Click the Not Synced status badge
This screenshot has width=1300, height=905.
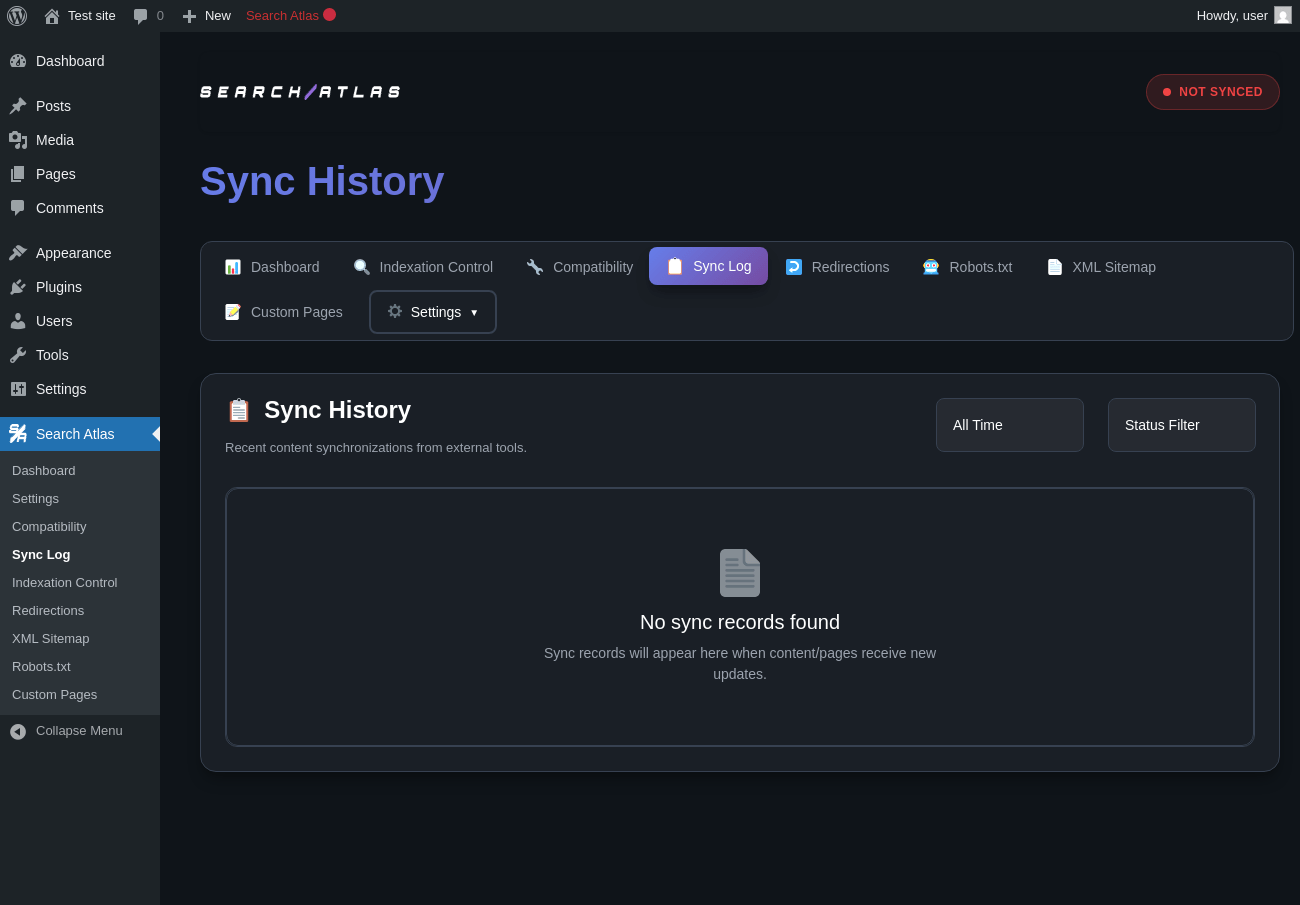(x=1212, y=92)
